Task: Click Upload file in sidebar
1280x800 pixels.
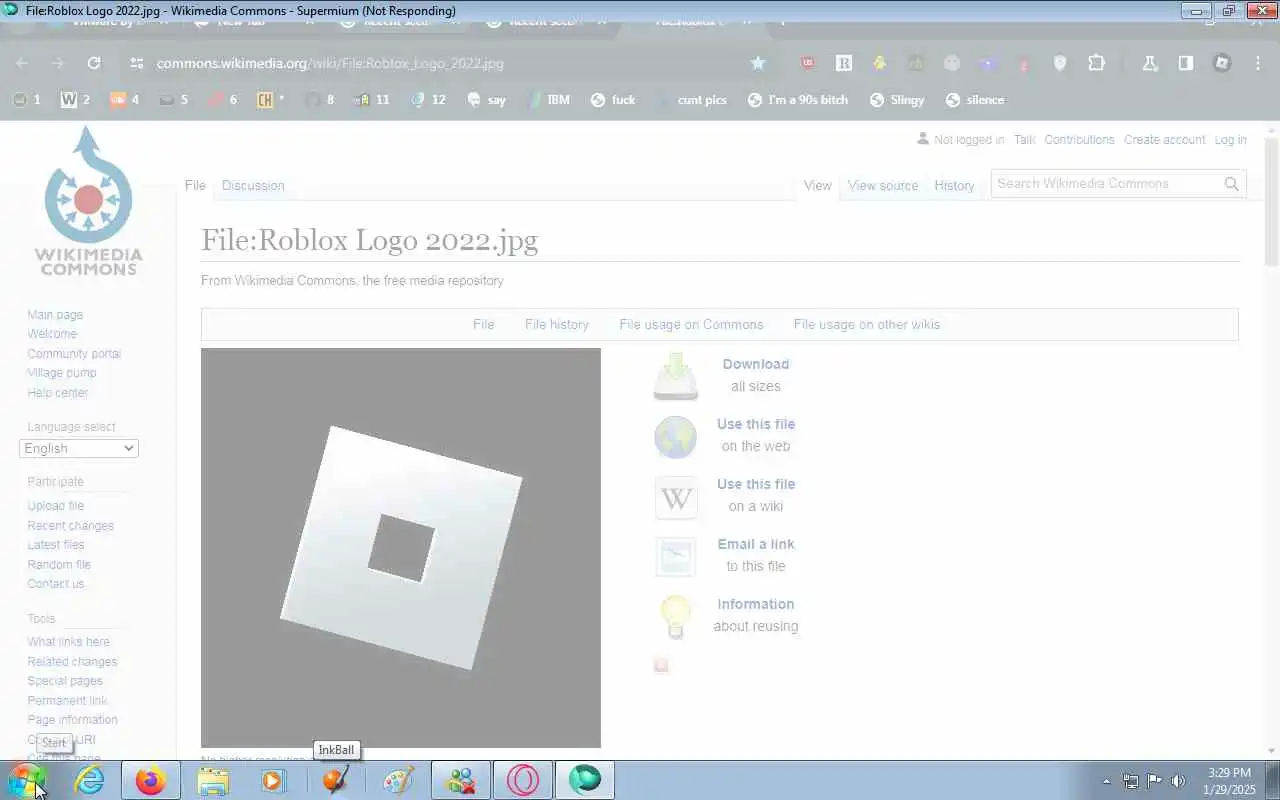Action: click(x=55, y=506)
